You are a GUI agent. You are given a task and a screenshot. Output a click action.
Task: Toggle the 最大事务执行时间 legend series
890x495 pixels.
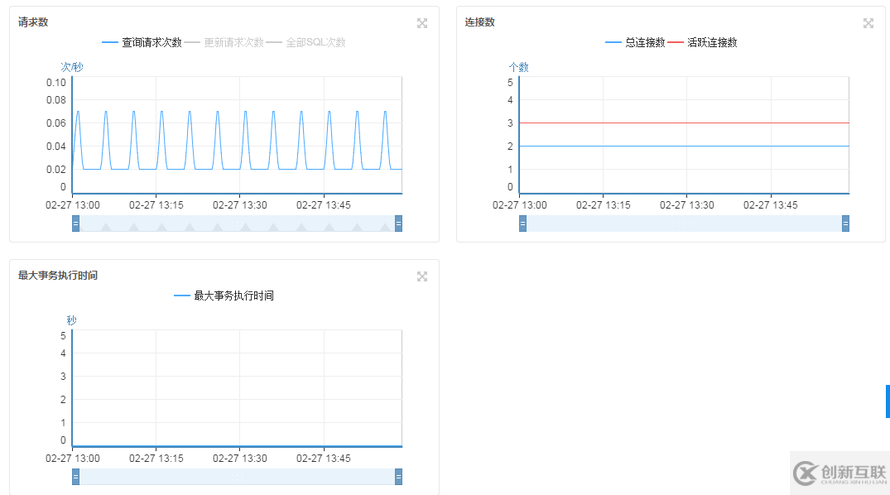(x=224, y=296)
